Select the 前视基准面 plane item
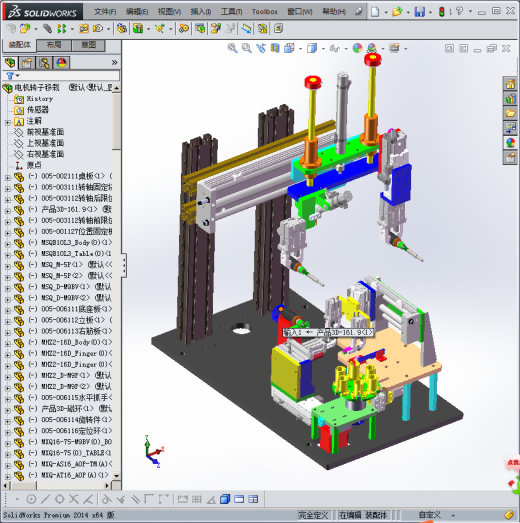 coord(45,132)
